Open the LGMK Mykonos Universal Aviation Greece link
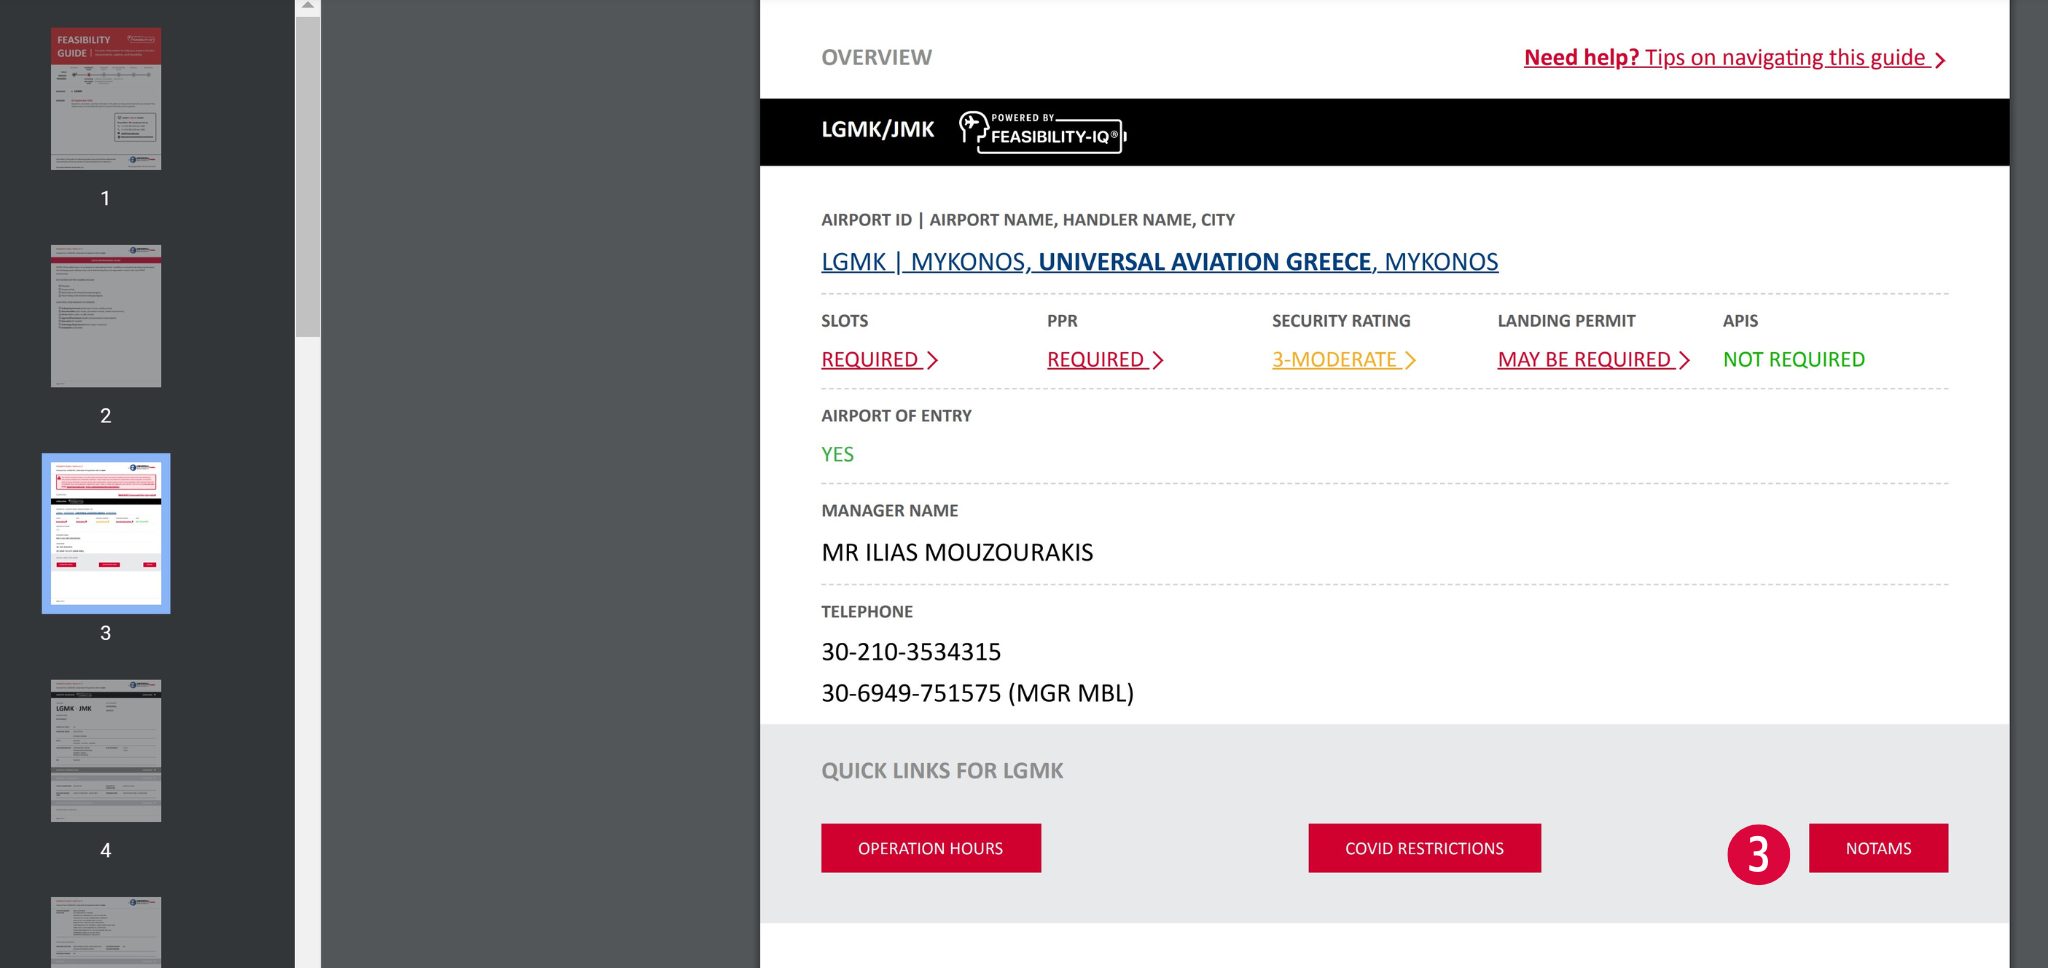The height and width of the screenshot is (968, 2048). point(1159,262)
